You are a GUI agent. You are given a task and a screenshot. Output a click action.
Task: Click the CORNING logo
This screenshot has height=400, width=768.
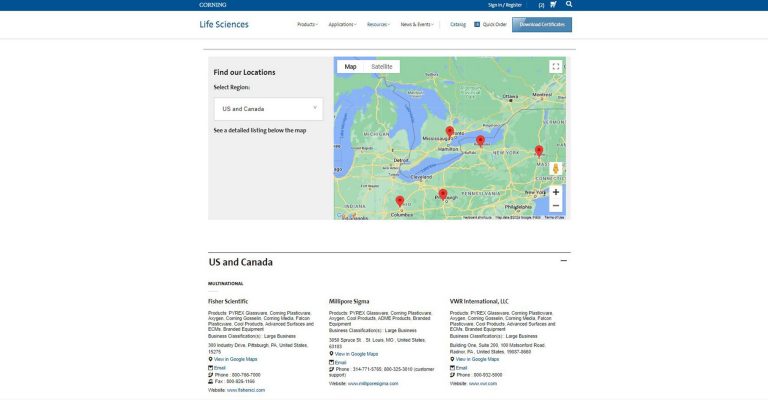click(x=213, y=5)
